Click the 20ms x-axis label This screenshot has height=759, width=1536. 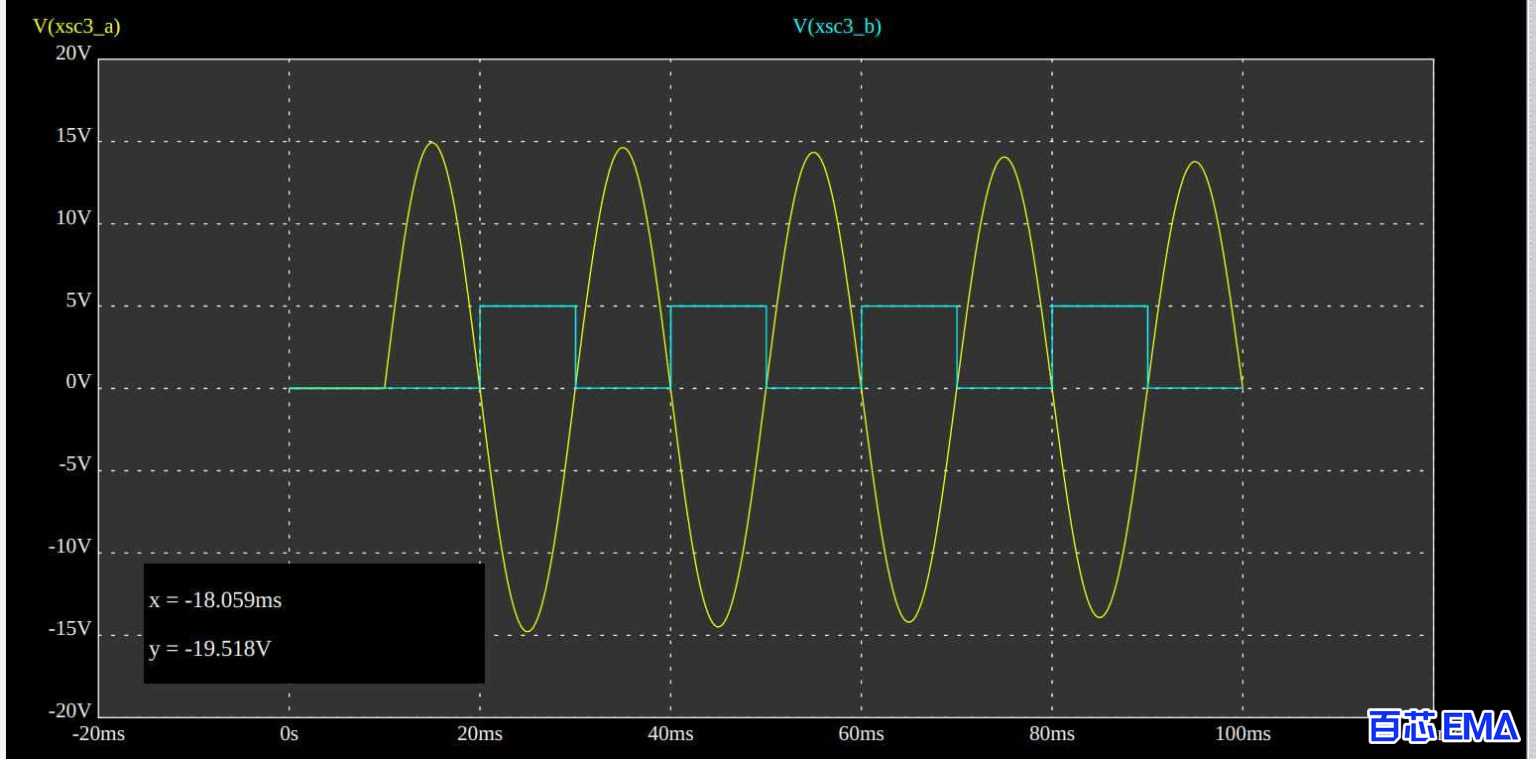480,734
